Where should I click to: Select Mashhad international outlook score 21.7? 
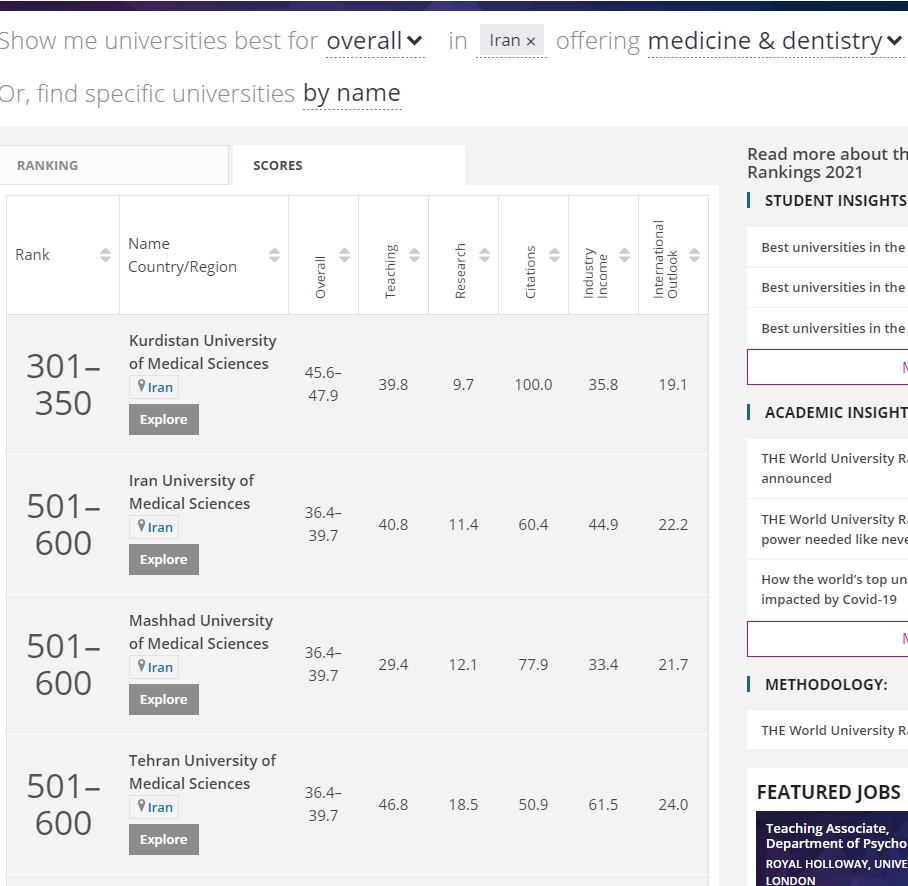click(x=673, y=665)
